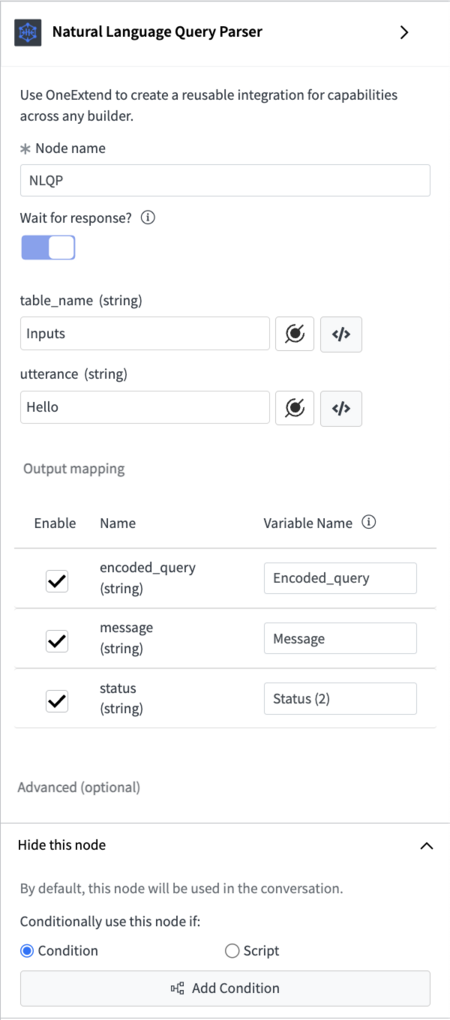The width and height of the screenshot is (450, 1020).
Task: Toggle the Wait for response switch
Action: coord(49,248)
